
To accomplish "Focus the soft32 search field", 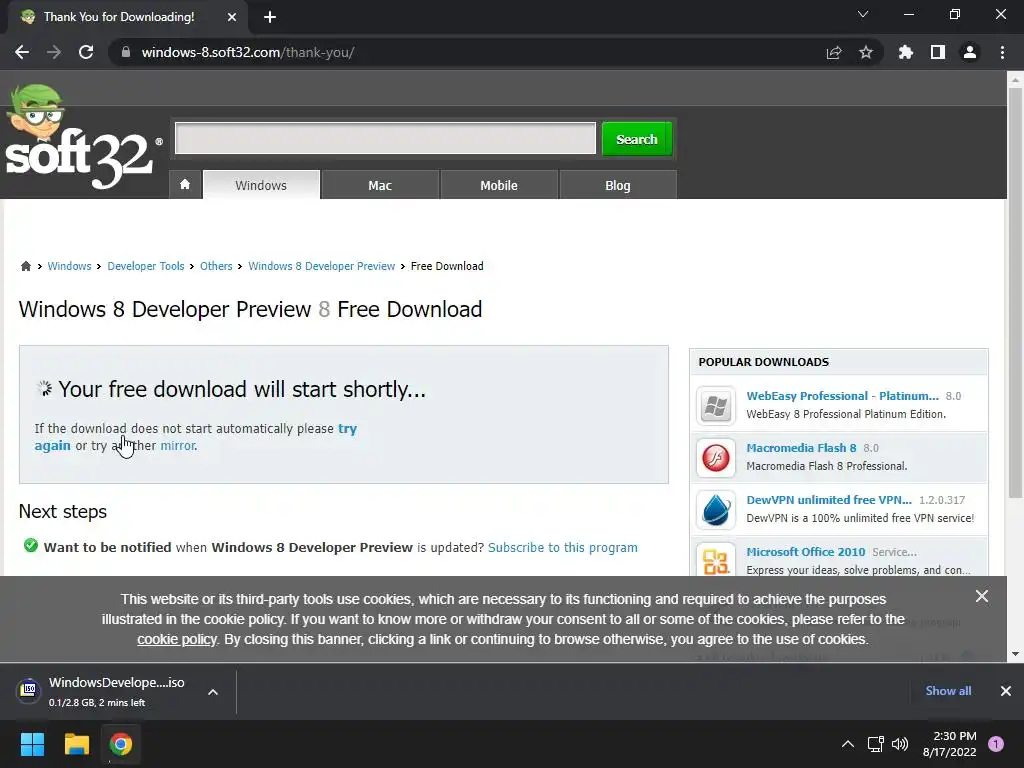I will click(x=385, y=138).
